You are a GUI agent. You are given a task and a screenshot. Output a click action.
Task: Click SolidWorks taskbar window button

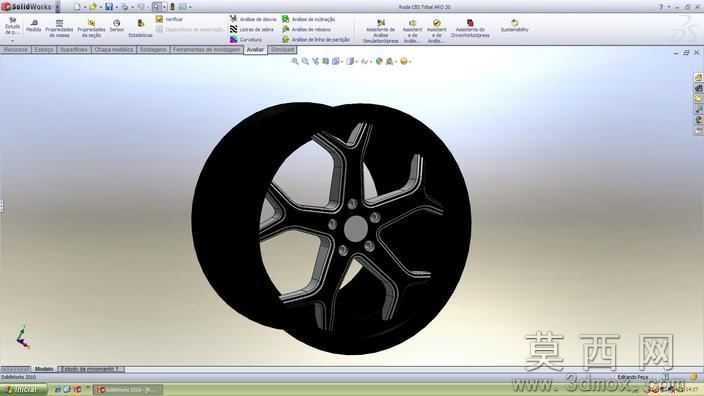(x=128, y=389)
